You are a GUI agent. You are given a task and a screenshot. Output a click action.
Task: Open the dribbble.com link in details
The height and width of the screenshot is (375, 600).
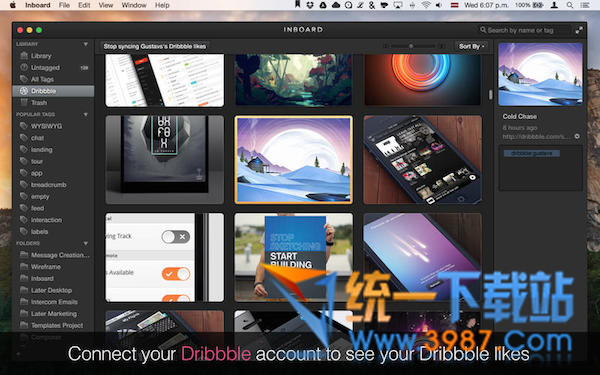click(x=535, y=136)
